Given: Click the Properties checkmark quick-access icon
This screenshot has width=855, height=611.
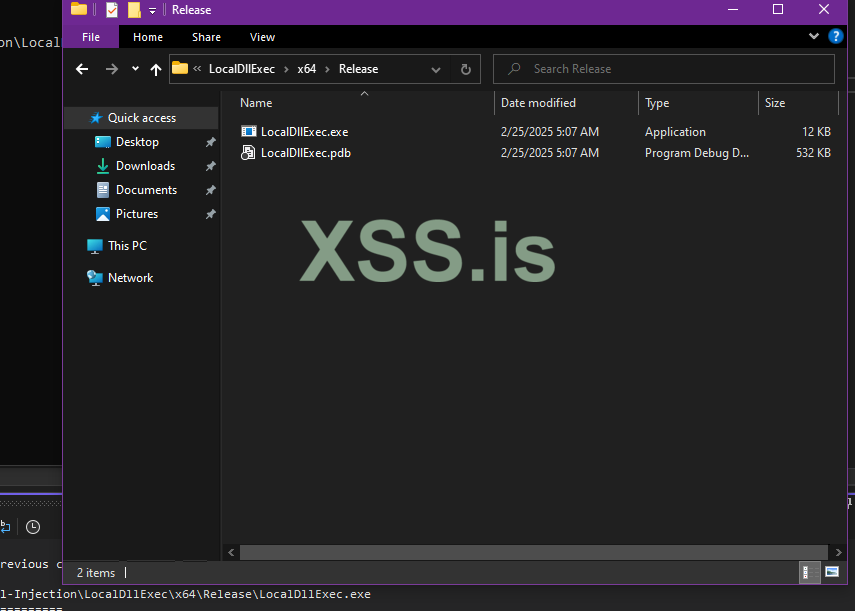Looking at the screenshot, I should (x=112, y=10).
